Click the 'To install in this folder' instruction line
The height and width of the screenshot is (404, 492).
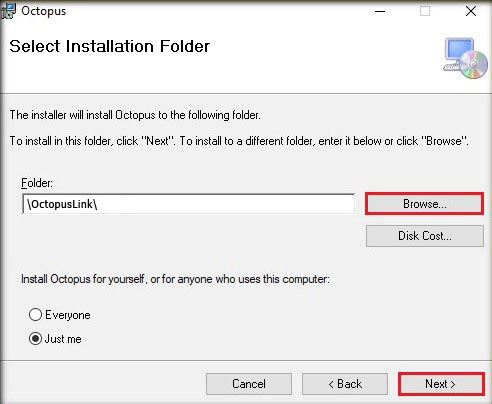[x=239, y=141]
